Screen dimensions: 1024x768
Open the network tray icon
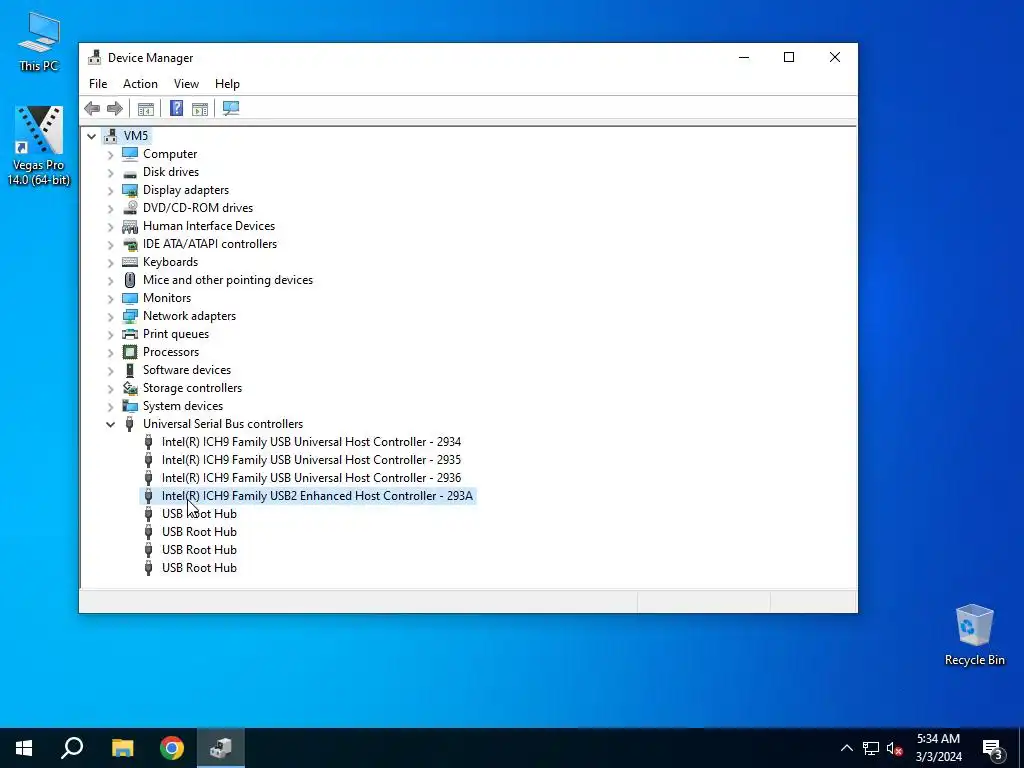(x=871, y=748)
